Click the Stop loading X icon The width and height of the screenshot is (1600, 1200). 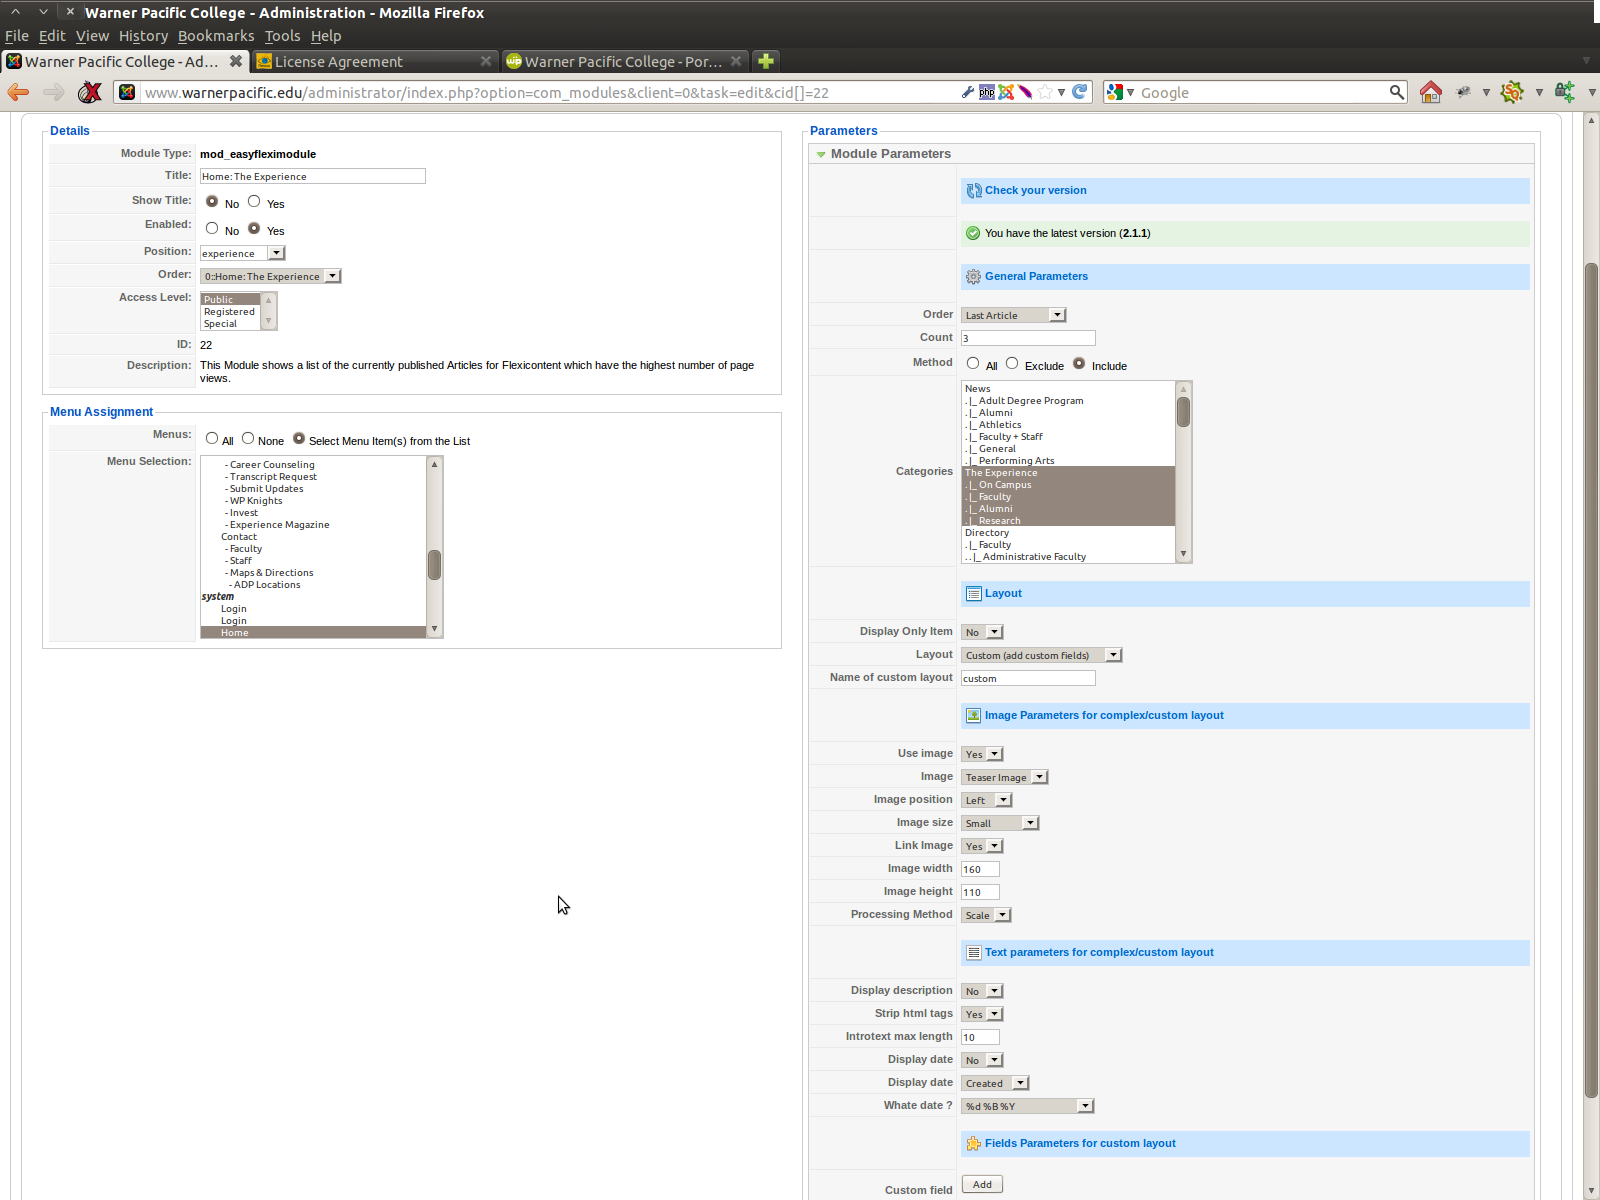click(90, 92)
